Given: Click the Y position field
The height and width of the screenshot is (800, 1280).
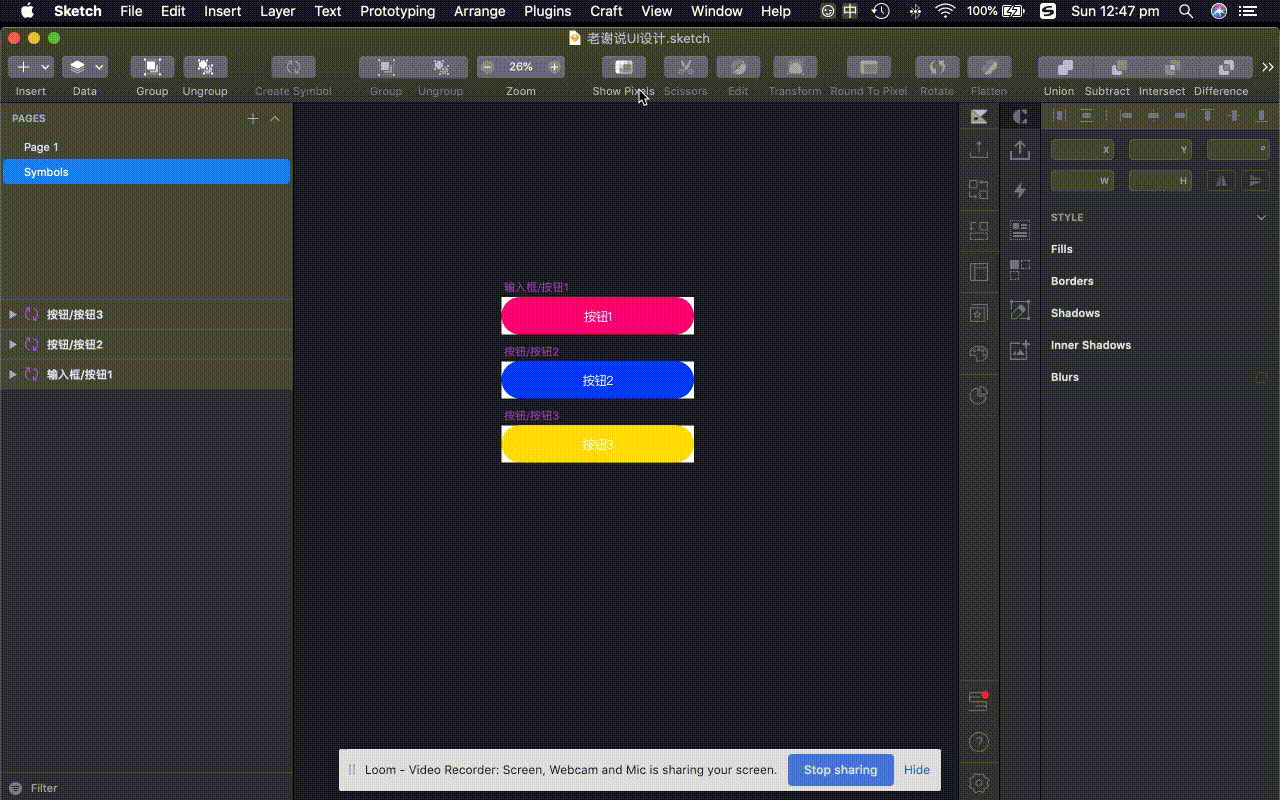Looking at the screenshot, I should 1160,149.
